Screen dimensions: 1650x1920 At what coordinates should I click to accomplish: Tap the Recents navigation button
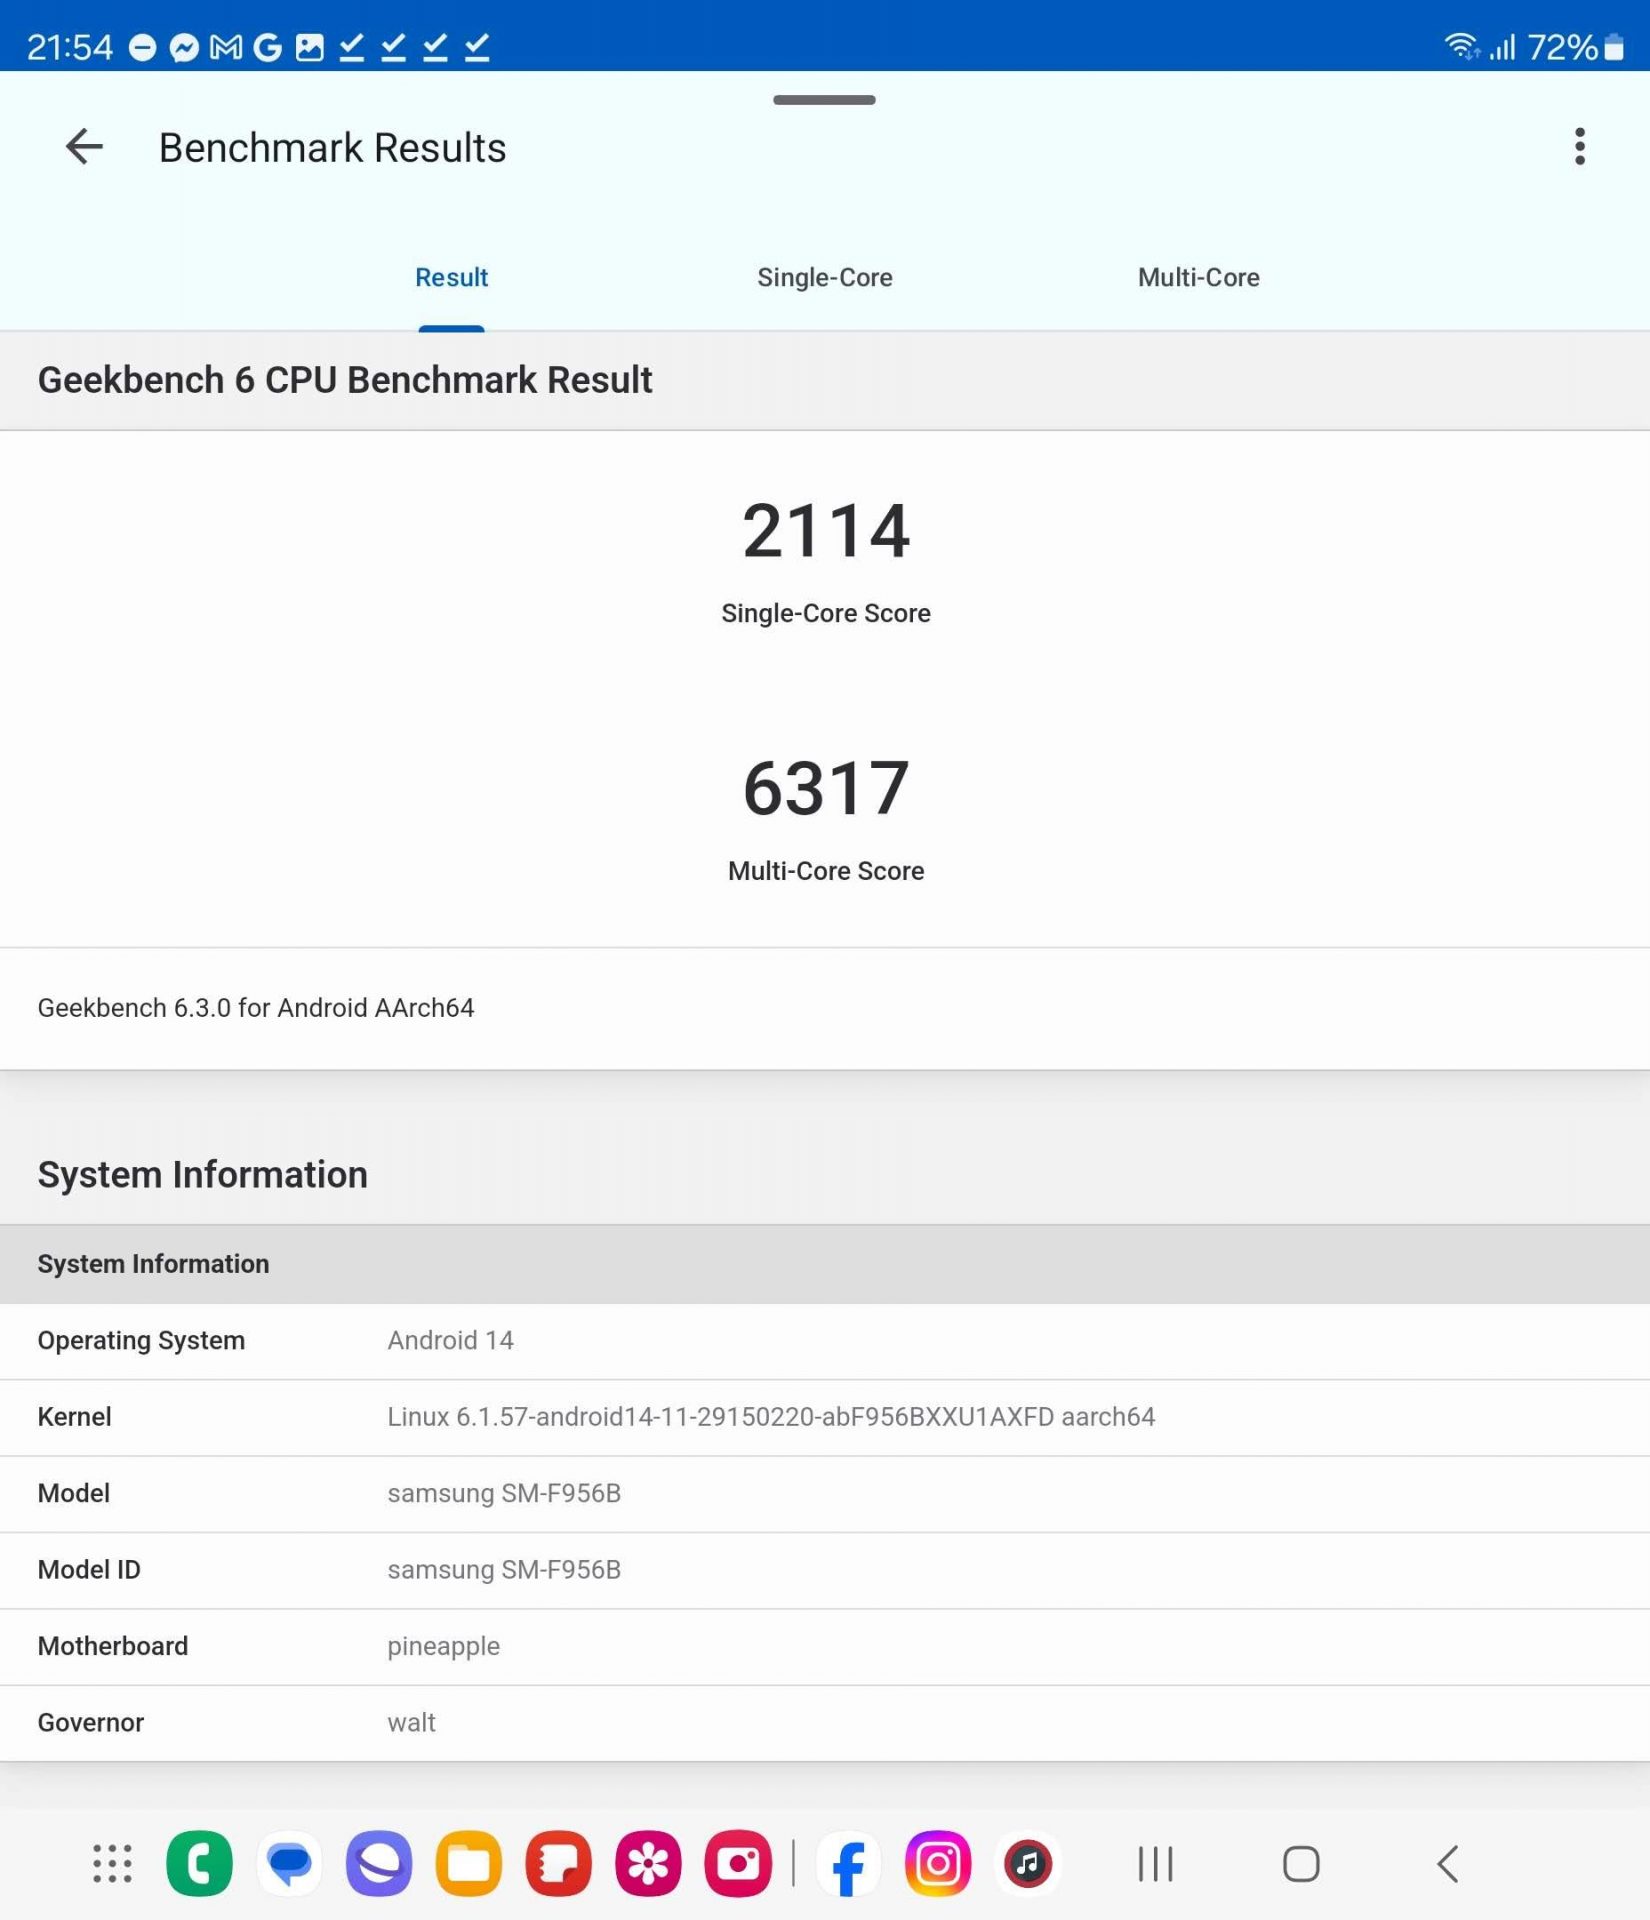pyautogui.click(x=1155, y=1863)
